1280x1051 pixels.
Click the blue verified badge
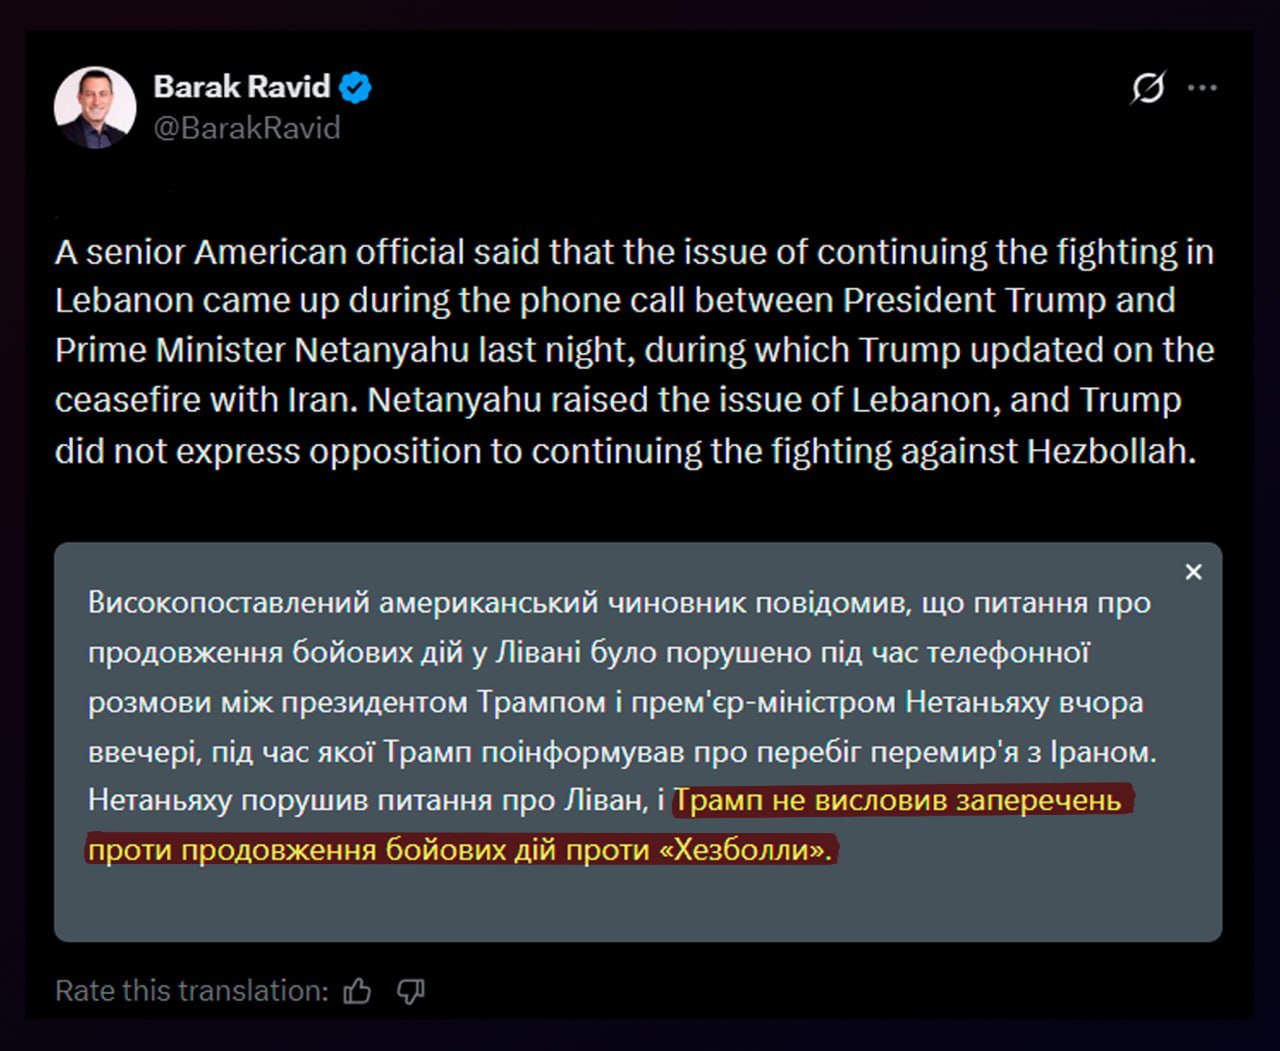tap(355, 87)
